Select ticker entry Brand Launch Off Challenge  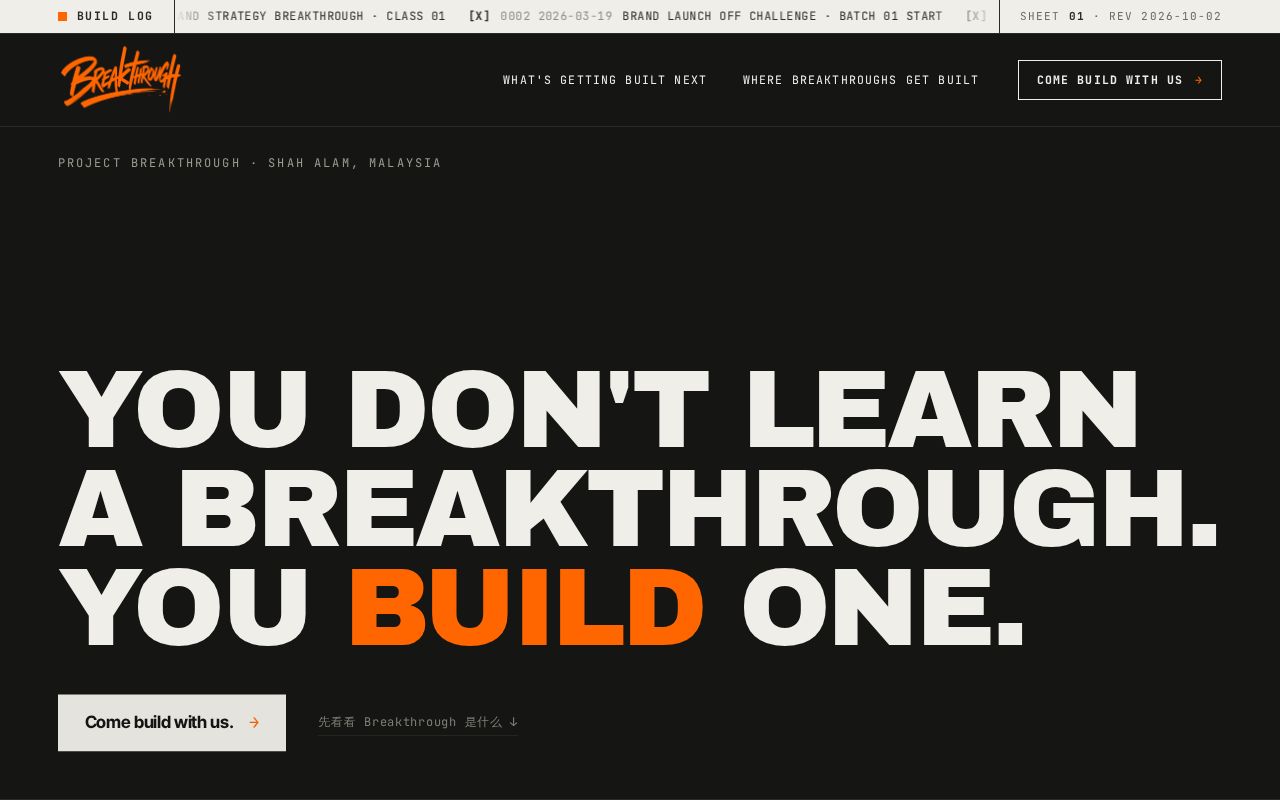[782, 16]
